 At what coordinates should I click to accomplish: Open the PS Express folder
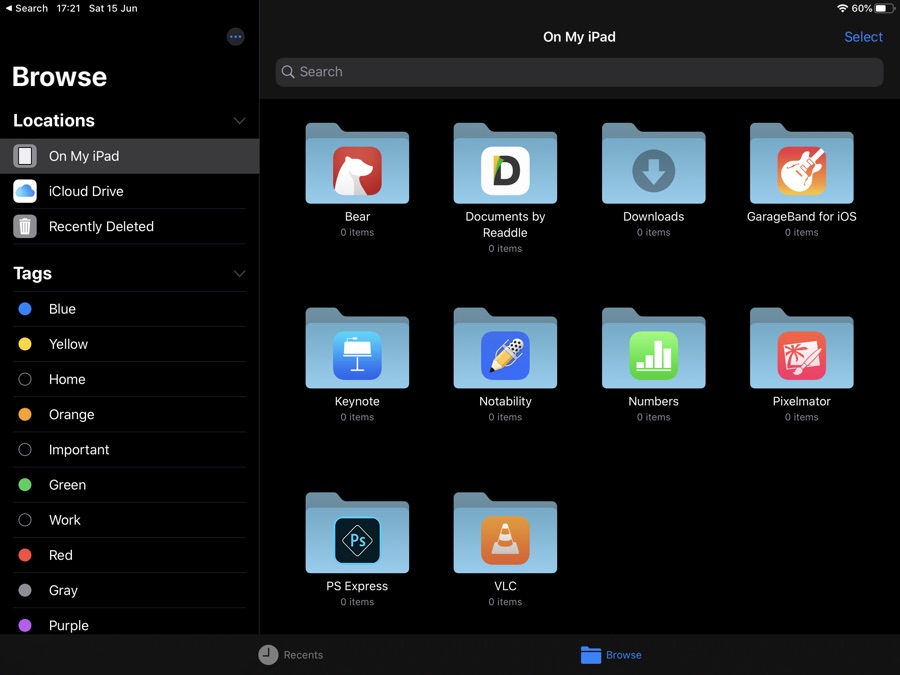point(357,533)
